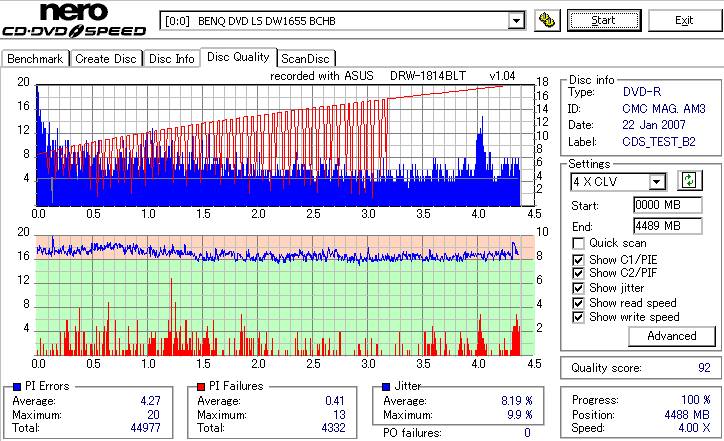The image size is (724, 441).
Task: Toggle Show C2/PIF checkbox
Action: tap(578, 273)
